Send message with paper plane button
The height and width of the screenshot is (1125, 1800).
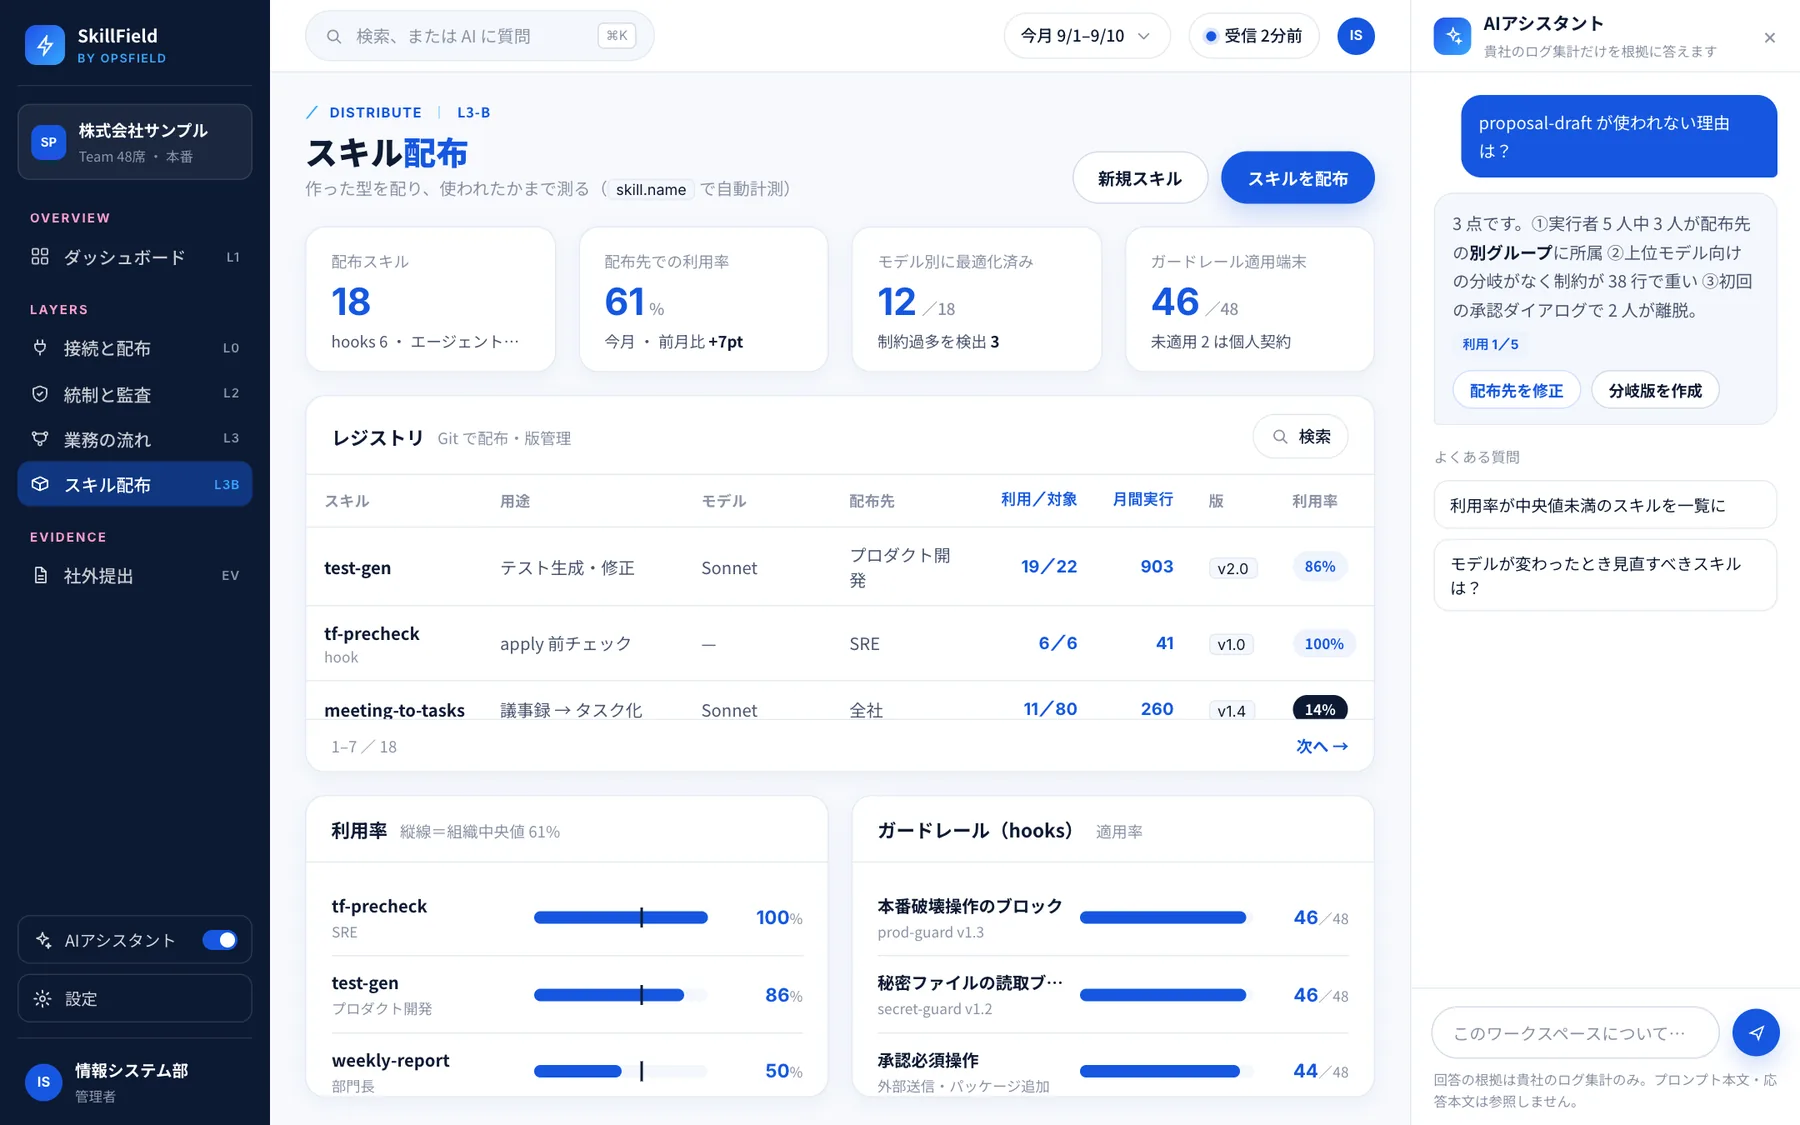[x=1756, y=1032]
